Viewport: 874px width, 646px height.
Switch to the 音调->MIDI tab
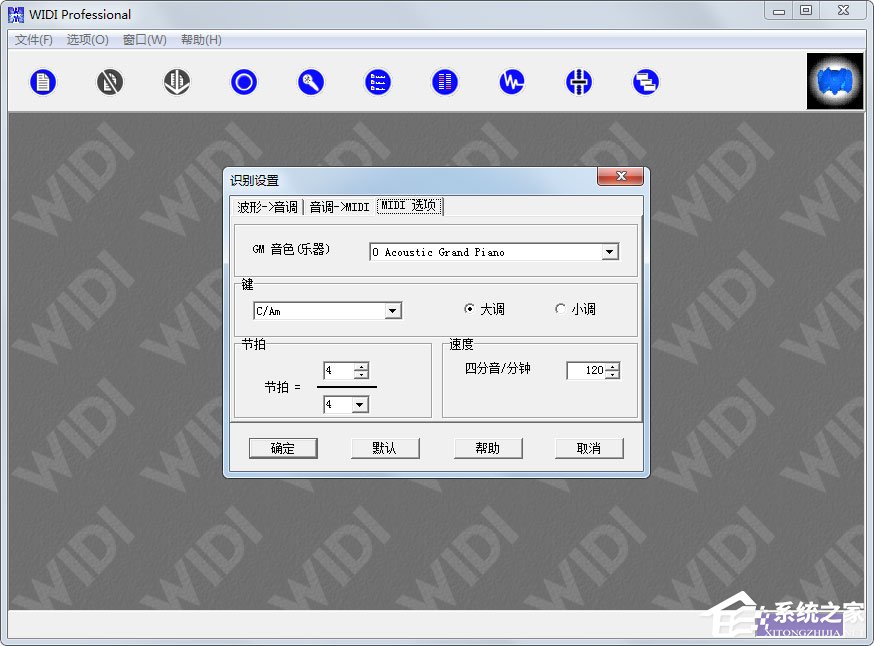(x=339, y=207)
